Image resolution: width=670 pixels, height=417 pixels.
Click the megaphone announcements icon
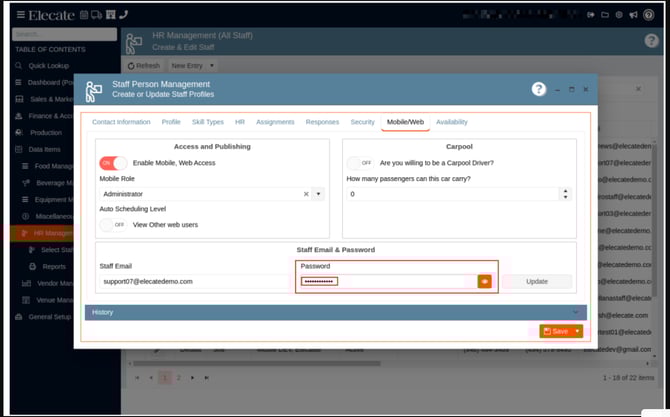pyautogui.click(x=633, y=14)
